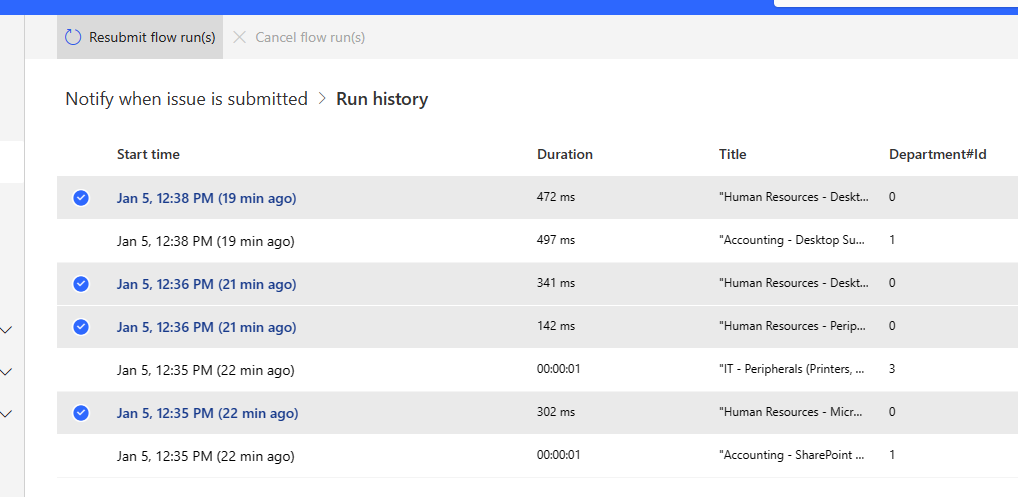This screenshot has width=1018, height=497.
Task: Click the Run history breadcrumb text
Action: (x=382, y=99)
